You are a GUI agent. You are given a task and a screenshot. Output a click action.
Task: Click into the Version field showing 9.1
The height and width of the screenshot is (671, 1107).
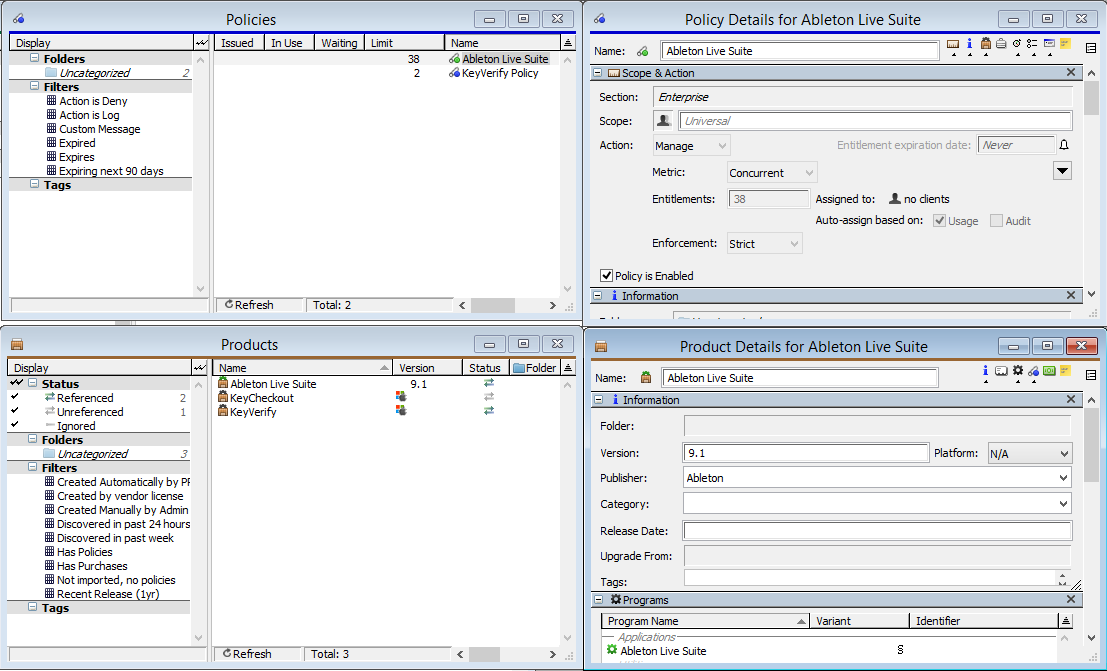coord(805,453)
